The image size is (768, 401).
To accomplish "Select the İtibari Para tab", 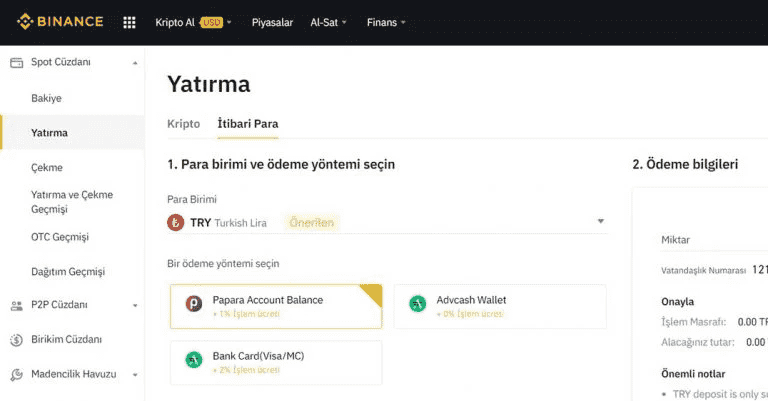I will coord(248,124).
